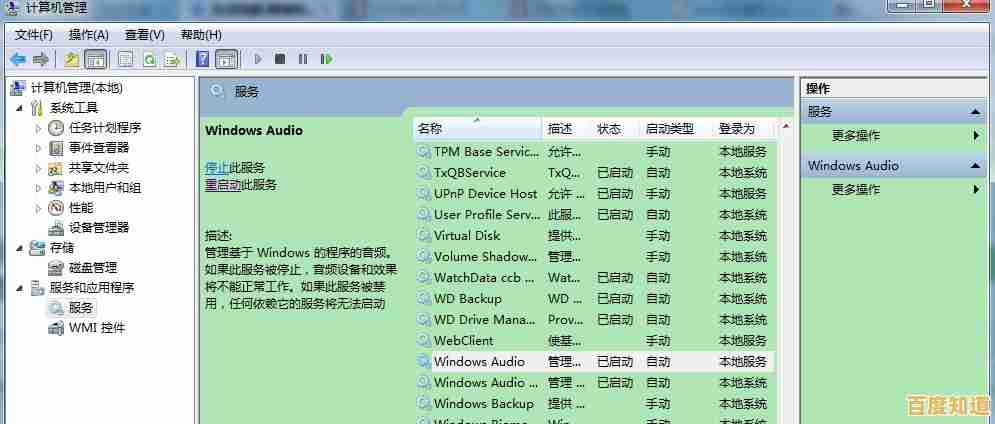The image size is (995, 424).
Task: Click the Refresh toolbar icon
Action: [x=149, y=60]
